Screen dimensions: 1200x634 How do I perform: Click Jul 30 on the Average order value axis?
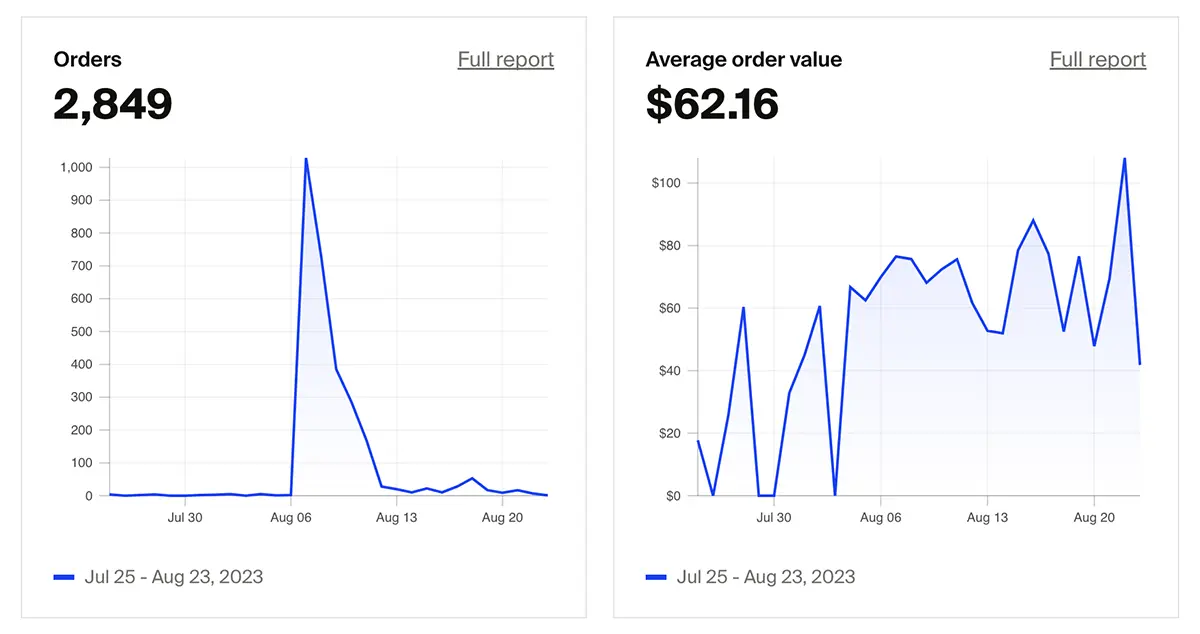[x=773, y=518]
